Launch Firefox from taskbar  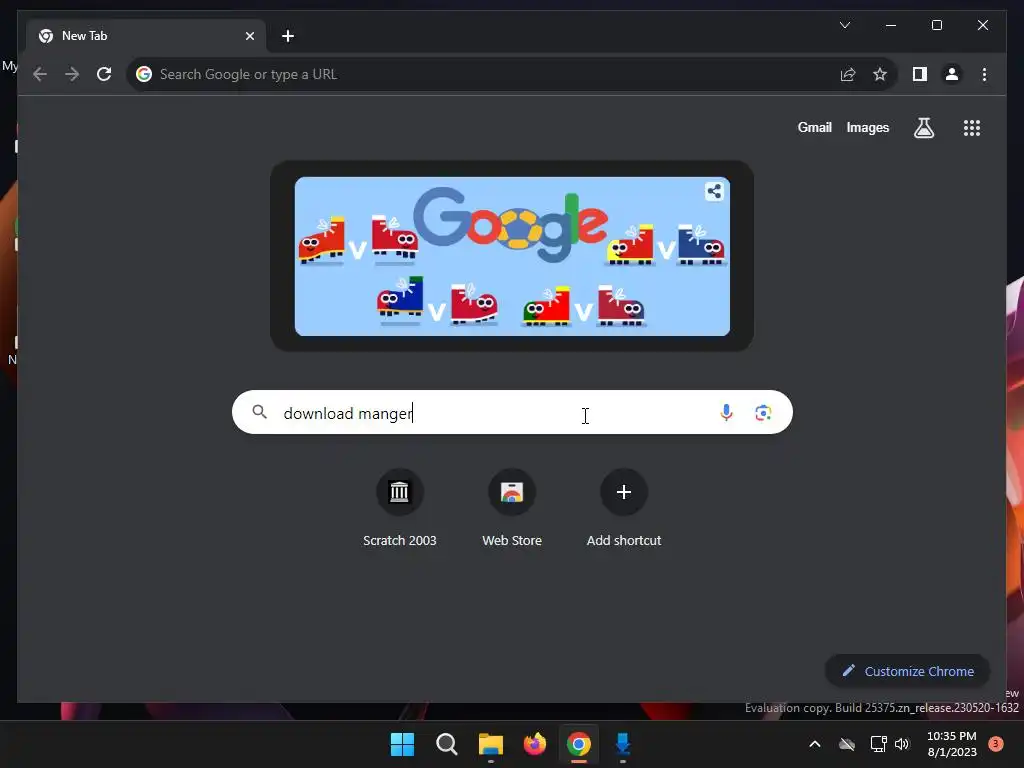point(535,744)
